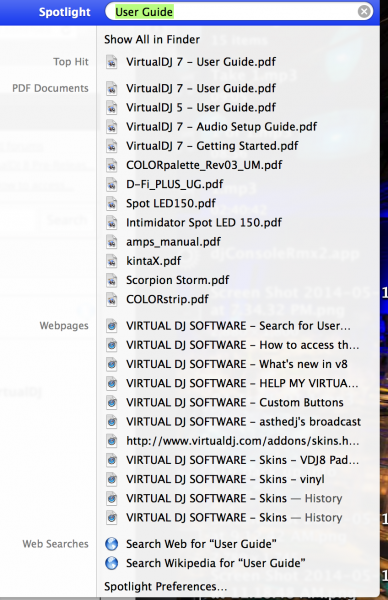Screen dimensions: 388x600
Task: Select the kintaX.pdf result
Action: [x=153, y=261]
